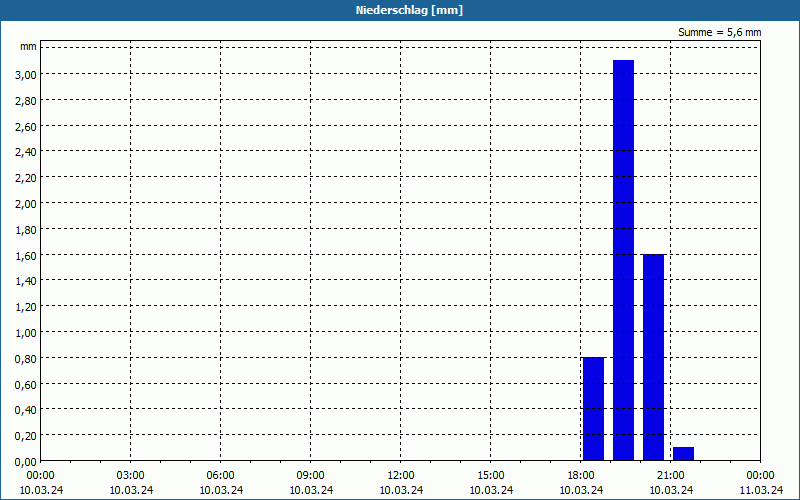This screenshot has width=800, height=500.
Task: Click the 1,60 y-axis label
Action: point(26,256)
